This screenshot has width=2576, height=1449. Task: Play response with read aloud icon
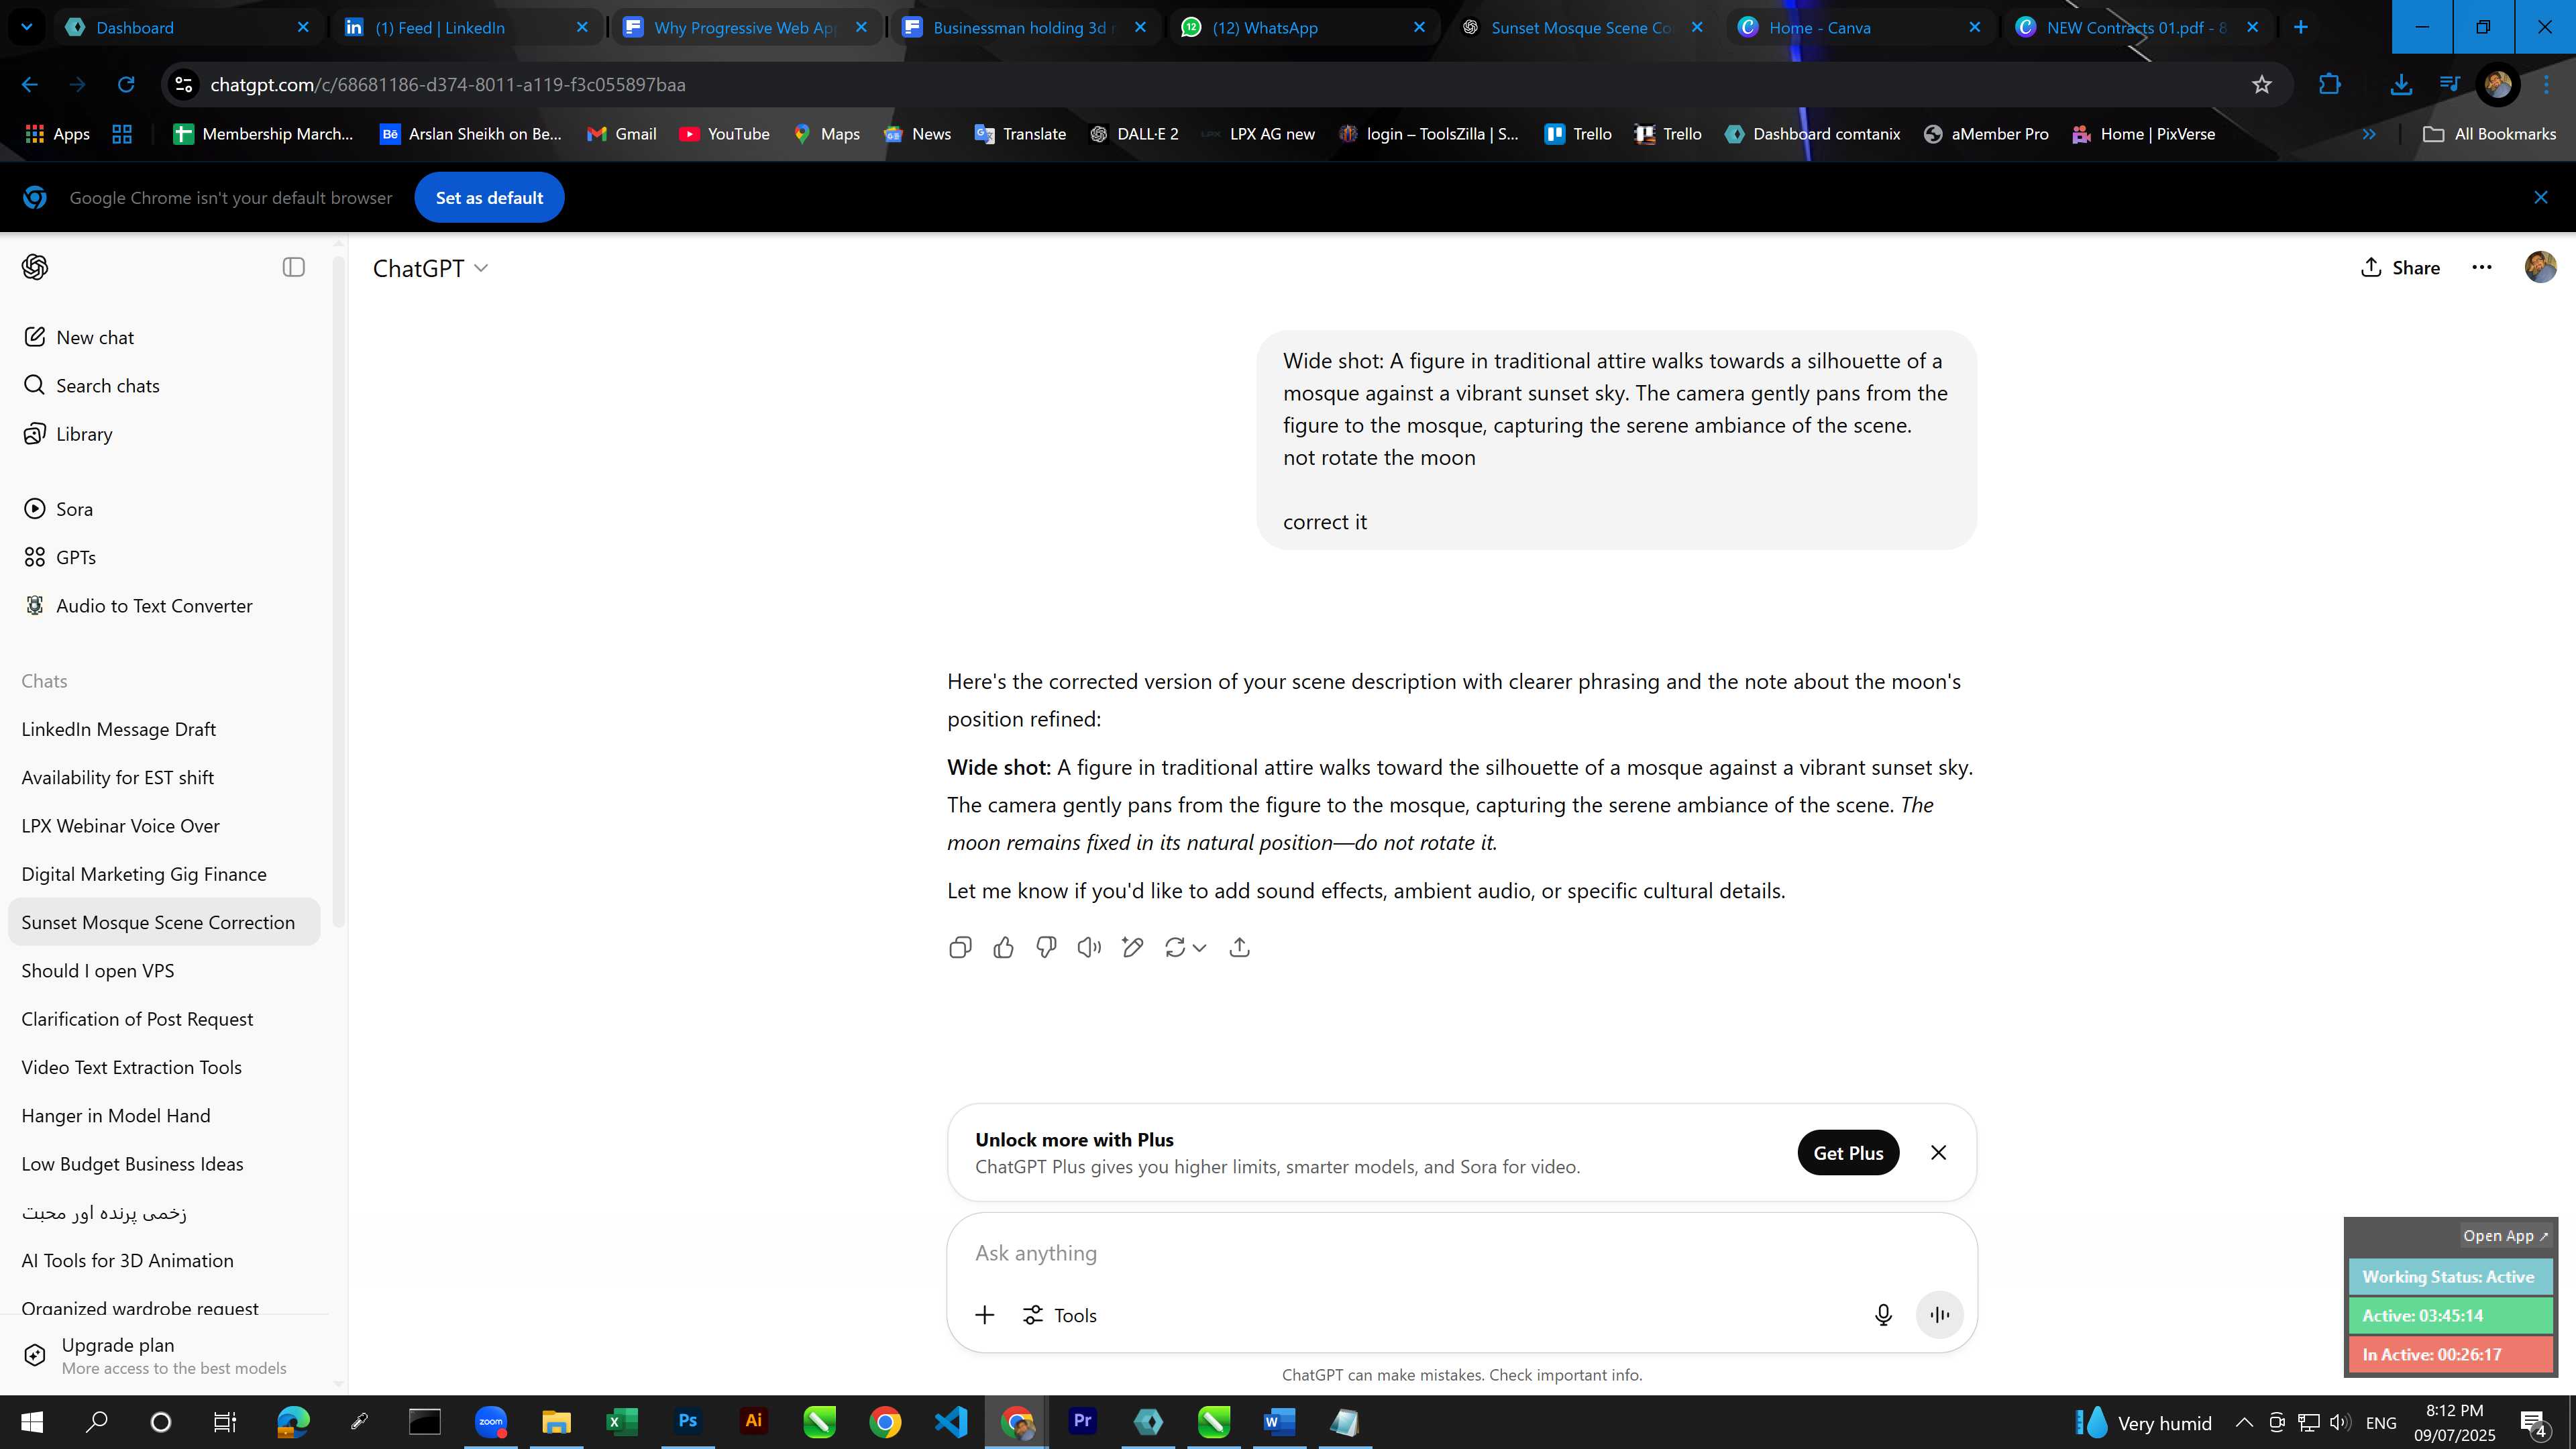coord(1089,947)
